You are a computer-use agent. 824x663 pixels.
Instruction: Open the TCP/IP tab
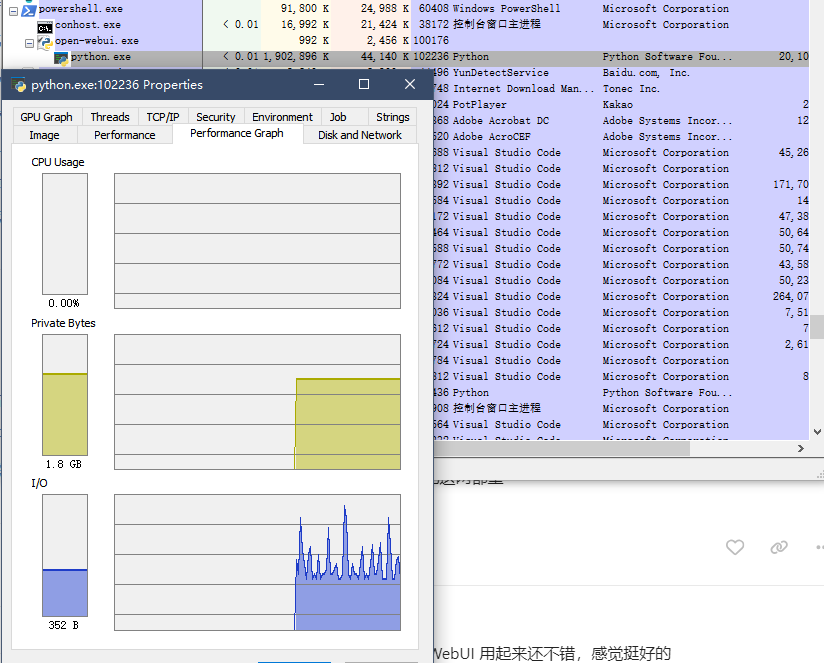tap(163, 117)
